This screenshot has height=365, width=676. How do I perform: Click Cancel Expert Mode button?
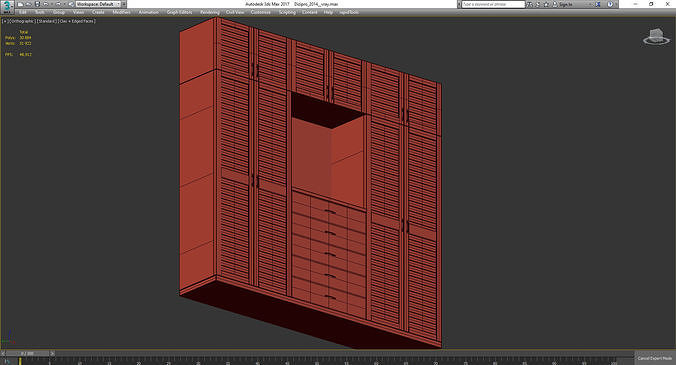(655, 358)
